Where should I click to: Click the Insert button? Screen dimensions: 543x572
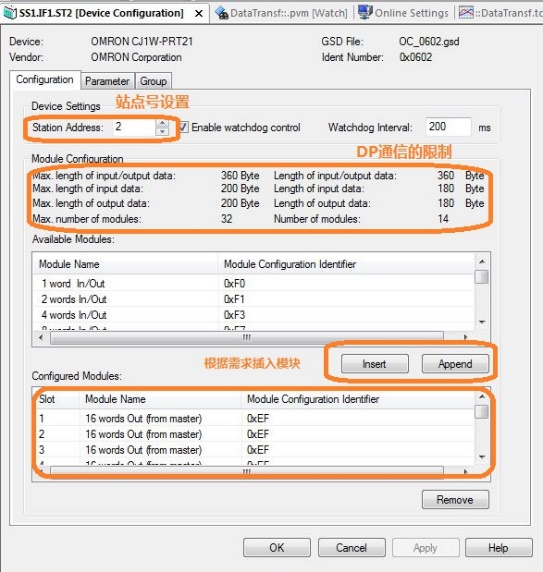point(375,364)
